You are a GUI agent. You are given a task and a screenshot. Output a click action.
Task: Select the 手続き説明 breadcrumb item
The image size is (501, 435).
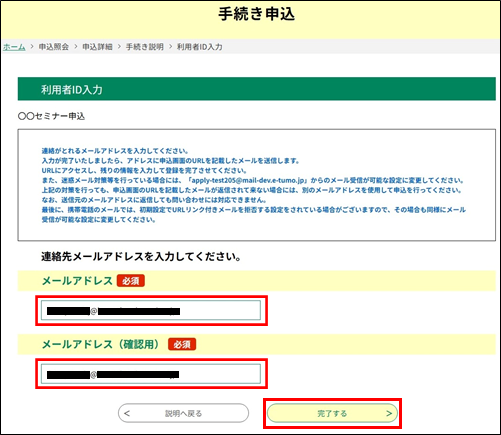[x=145, y=47]
